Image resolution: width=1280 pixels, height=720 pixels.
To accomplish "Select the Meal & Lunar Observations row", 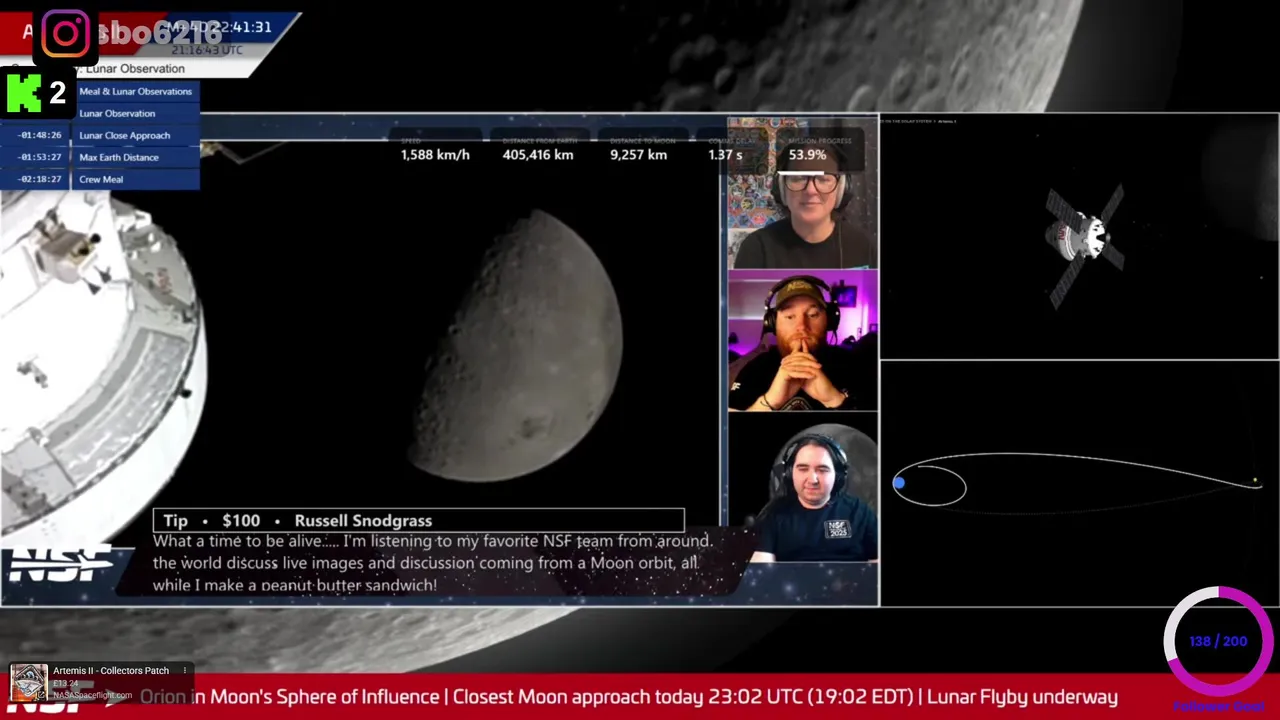I will (136, 91).
